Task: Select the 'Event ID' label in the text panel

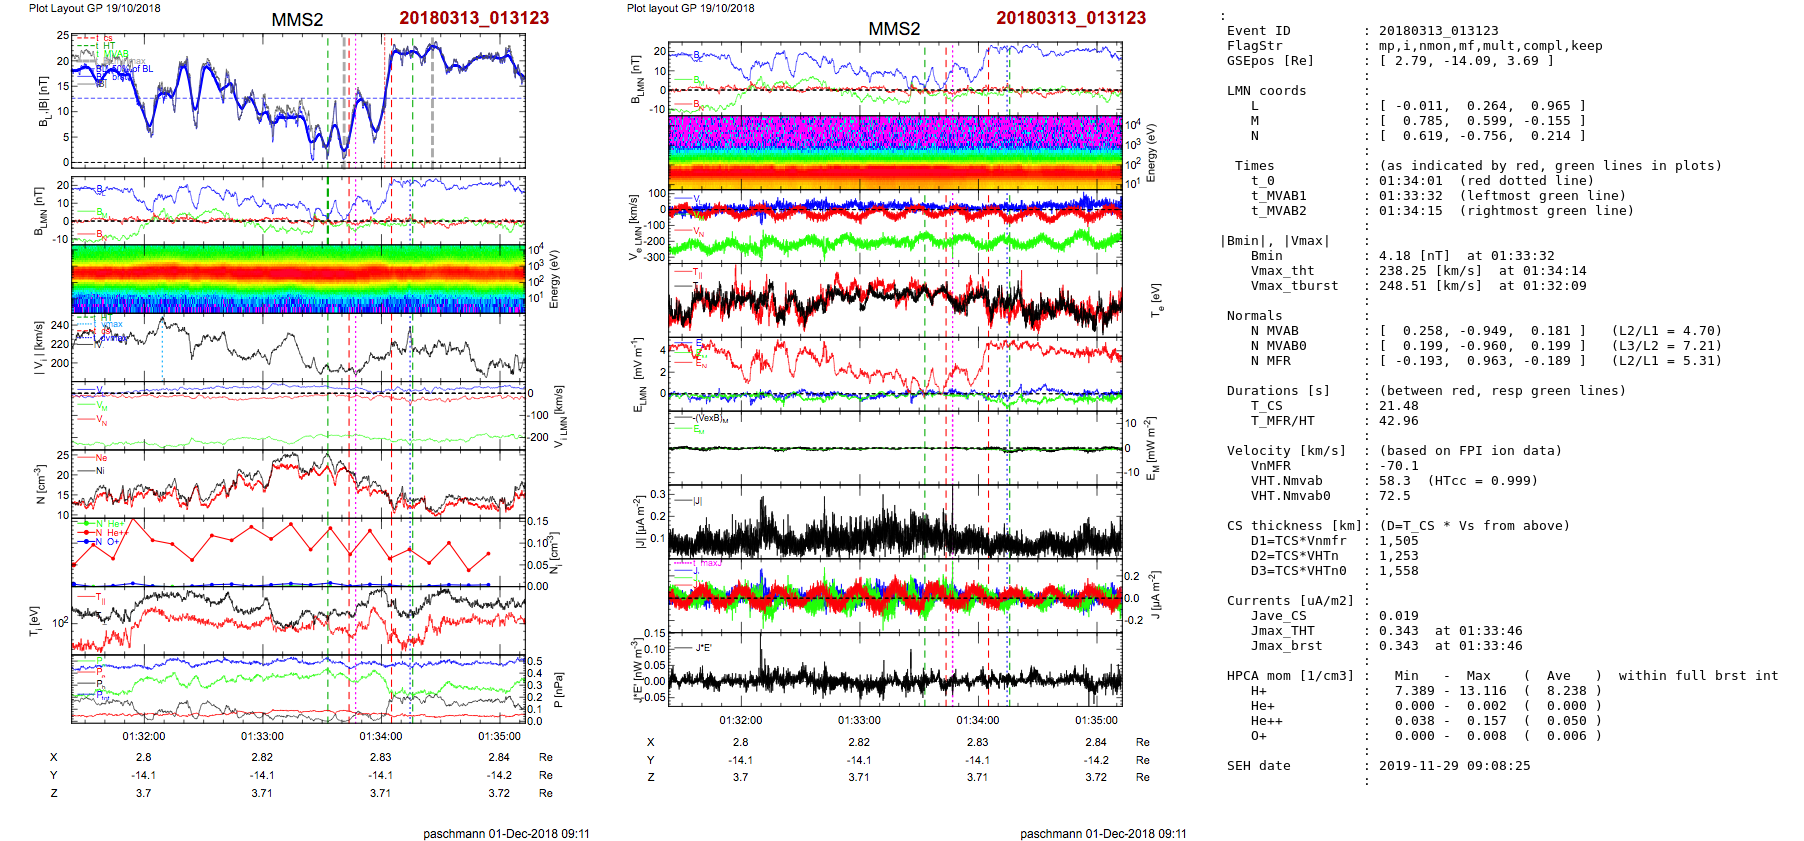Action: pyautogui.click(x=1259, y=31)
